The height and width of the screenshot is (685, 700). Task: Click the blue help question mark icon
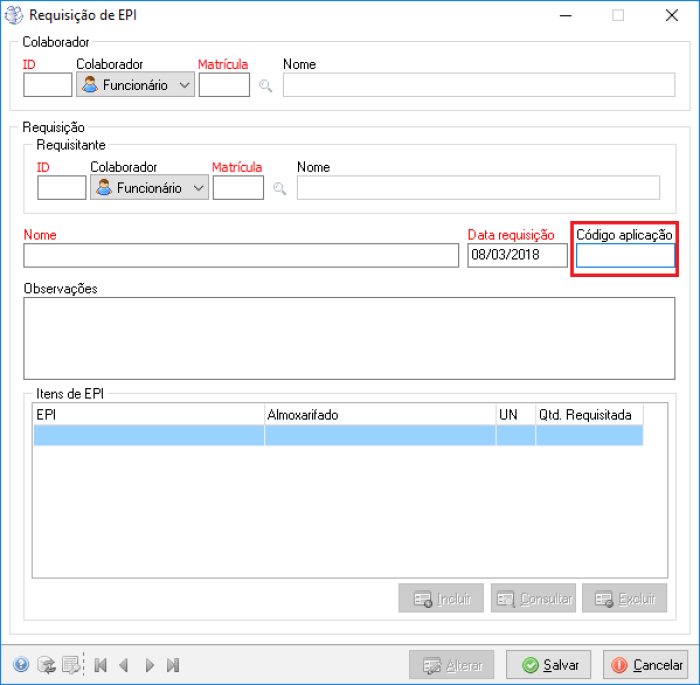click(21, 665)
